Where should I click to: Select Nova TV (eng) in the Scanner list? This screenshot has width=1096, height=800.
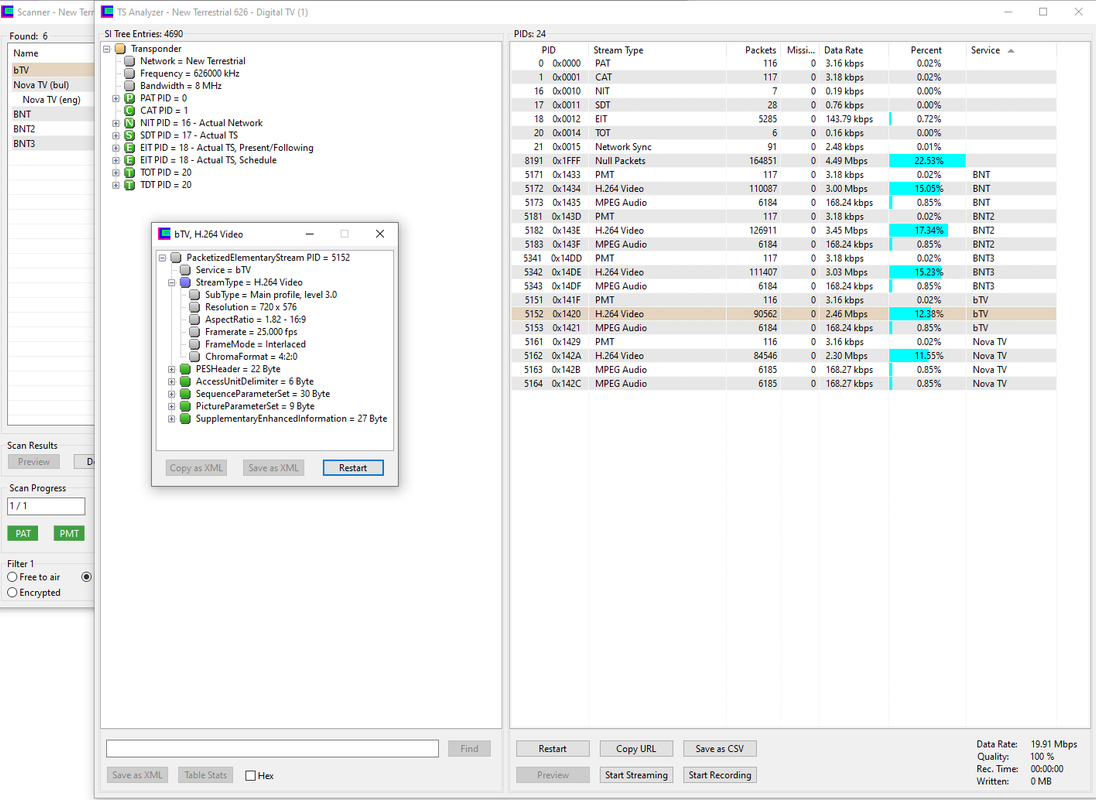tap(51, 100)
